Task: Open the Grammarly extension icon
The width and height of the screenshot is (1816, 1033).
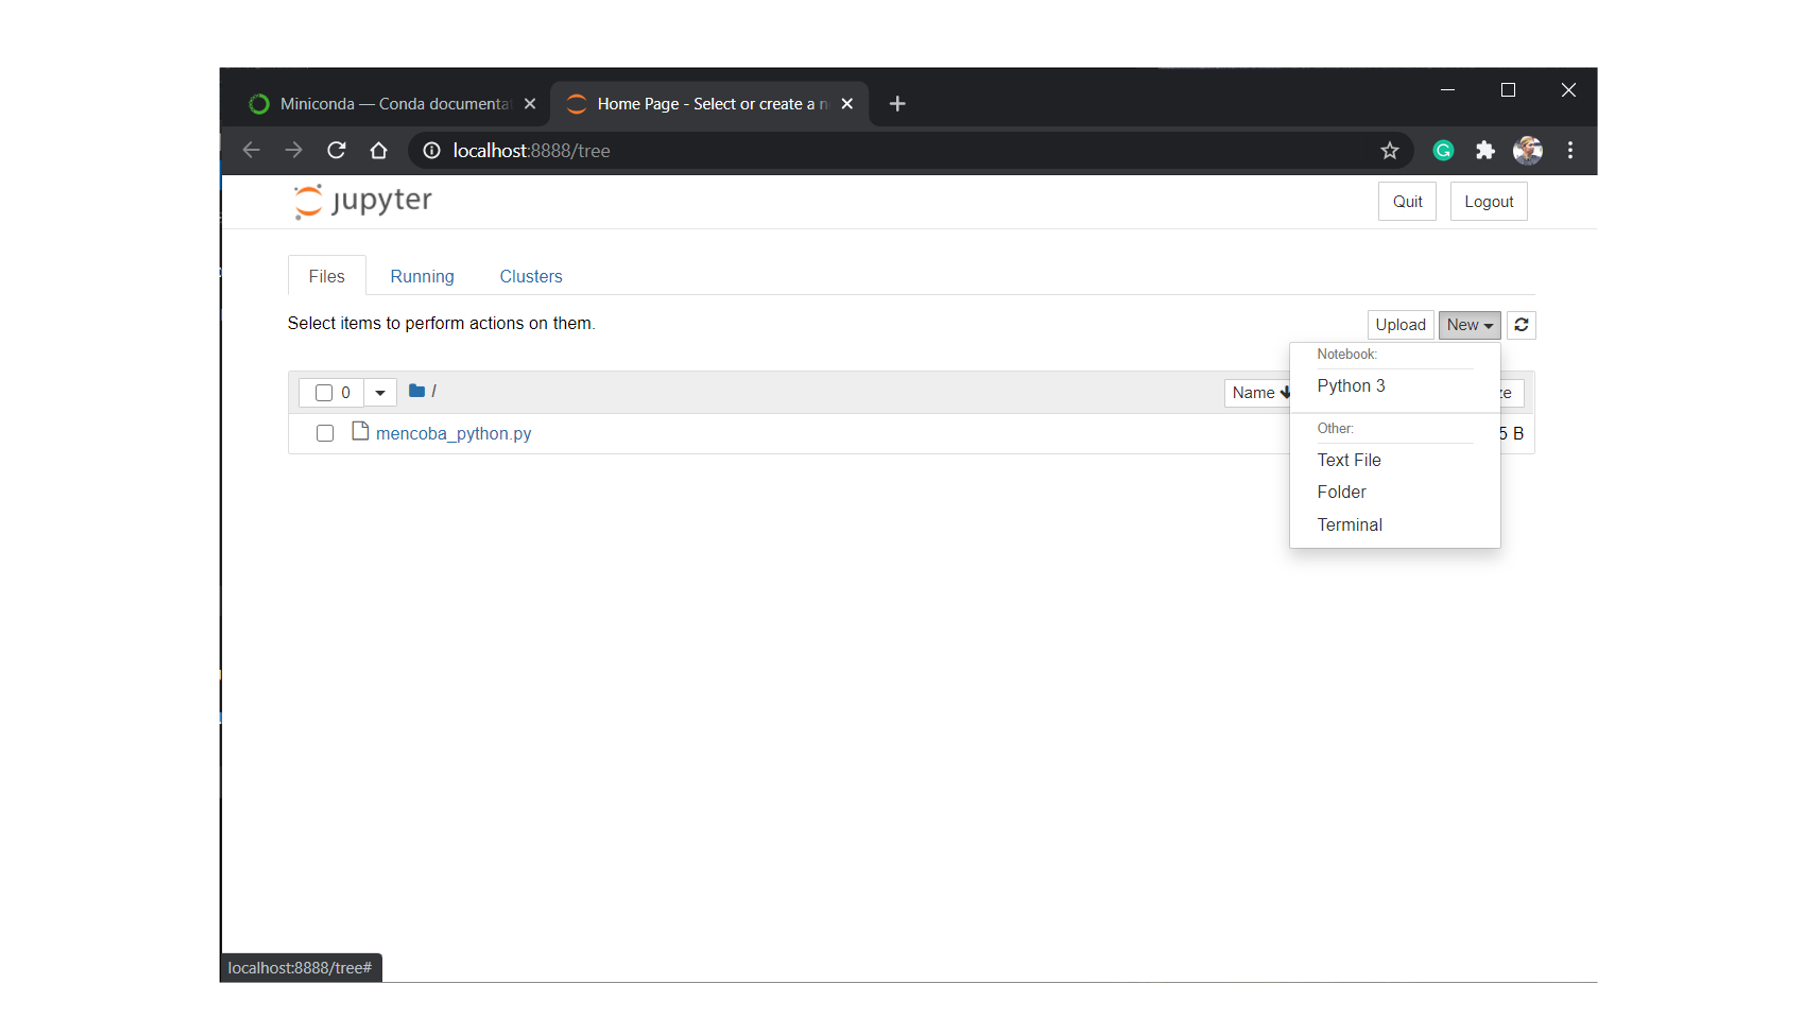Action: [1443, 150]
